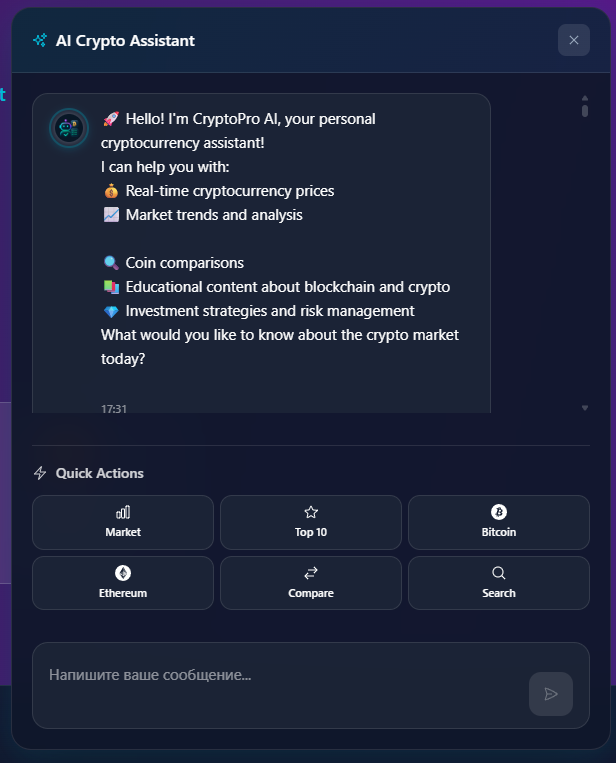Click the 17:31 message timestamp

(114, 408)
